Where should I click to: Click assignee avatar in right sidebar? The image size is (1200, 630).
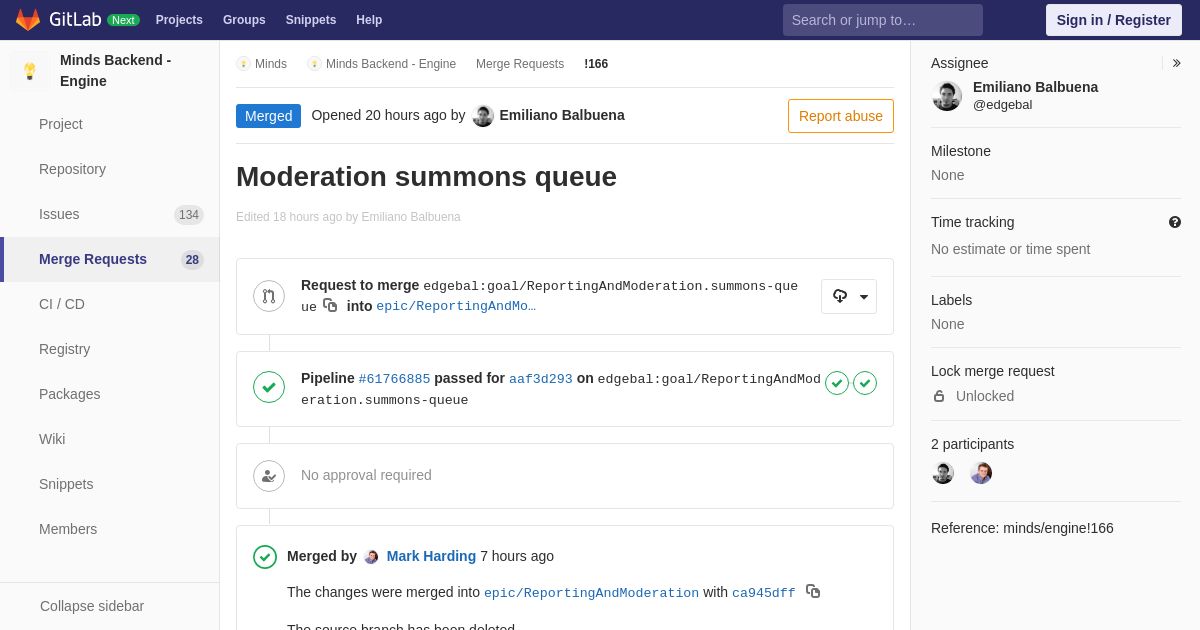pos(947,96)
